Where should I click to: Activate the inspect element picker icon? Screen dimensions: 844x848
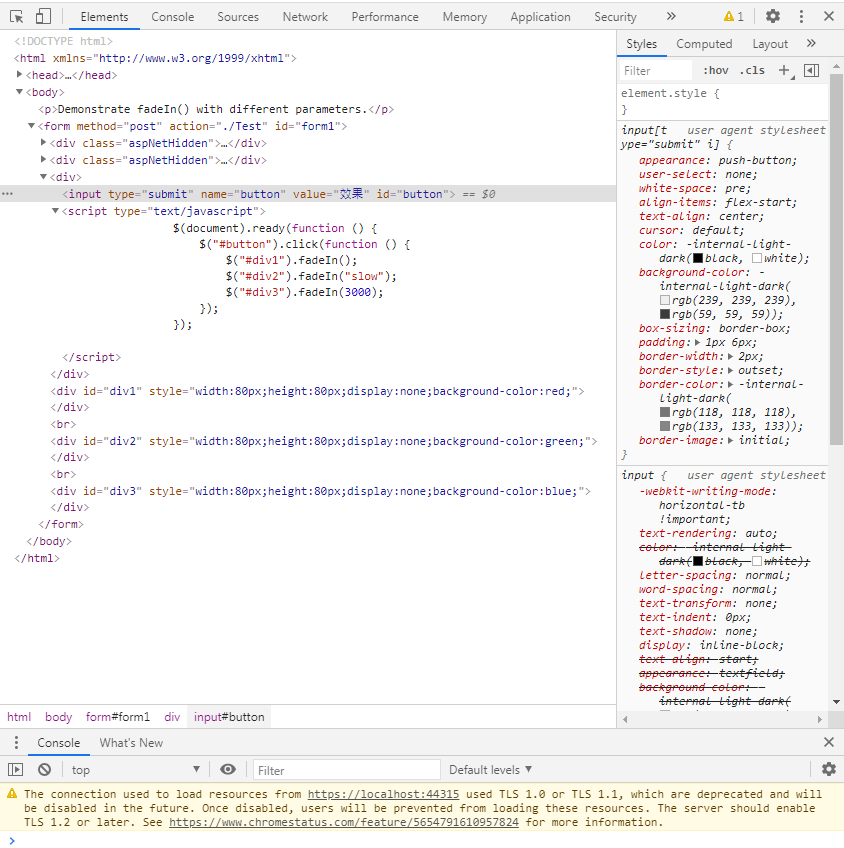point(17,17)
